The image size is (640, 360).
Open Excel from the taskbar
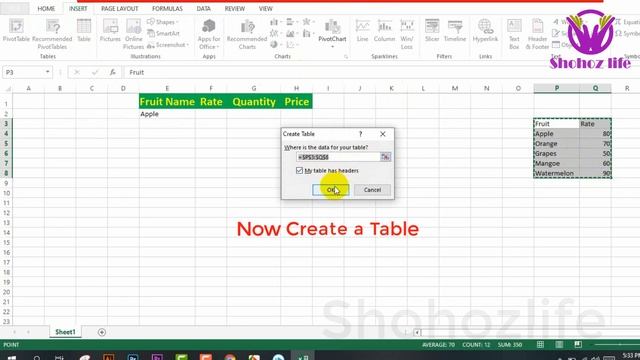303,357
